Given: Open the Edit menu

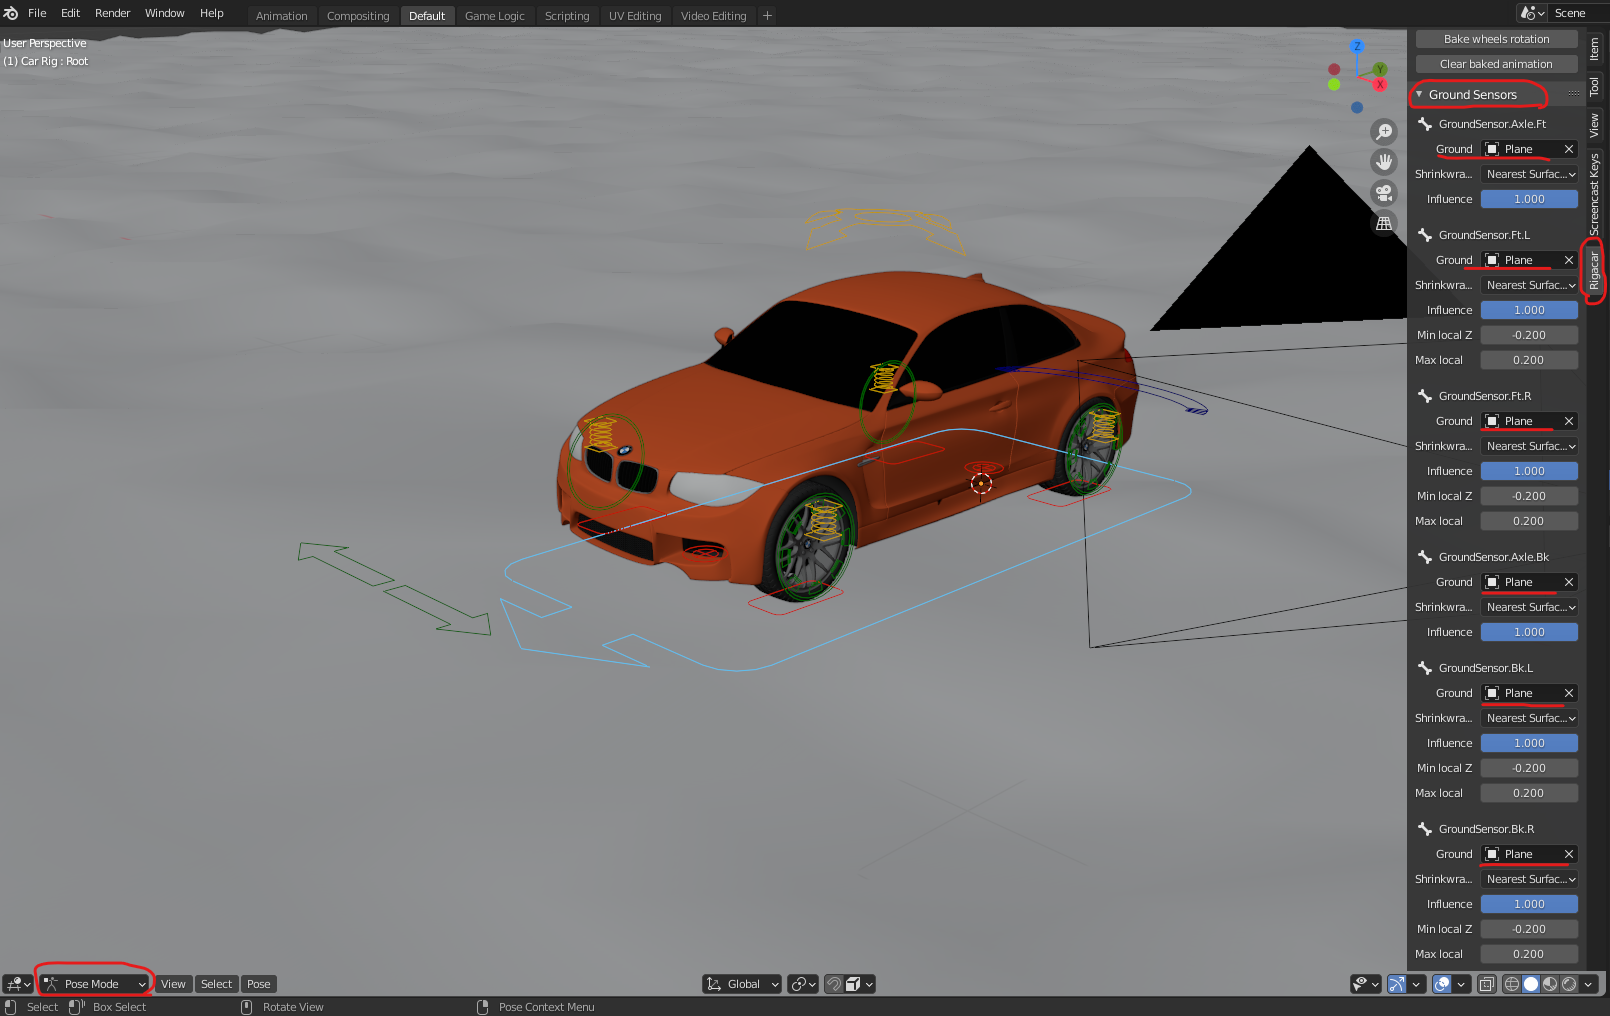Looking at the screenshot, I should pyautogui.click(x=70, y=13).
